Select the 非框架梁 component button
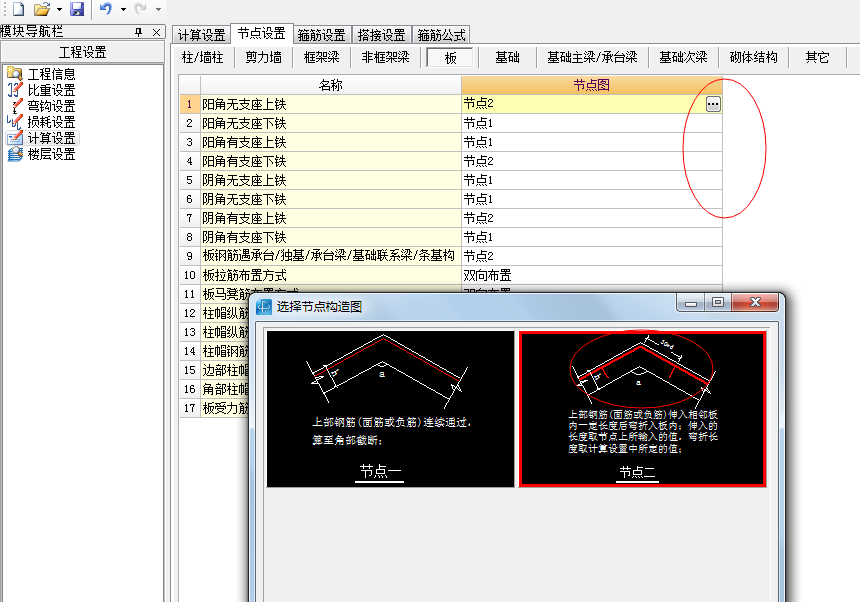 pos(385,57)
